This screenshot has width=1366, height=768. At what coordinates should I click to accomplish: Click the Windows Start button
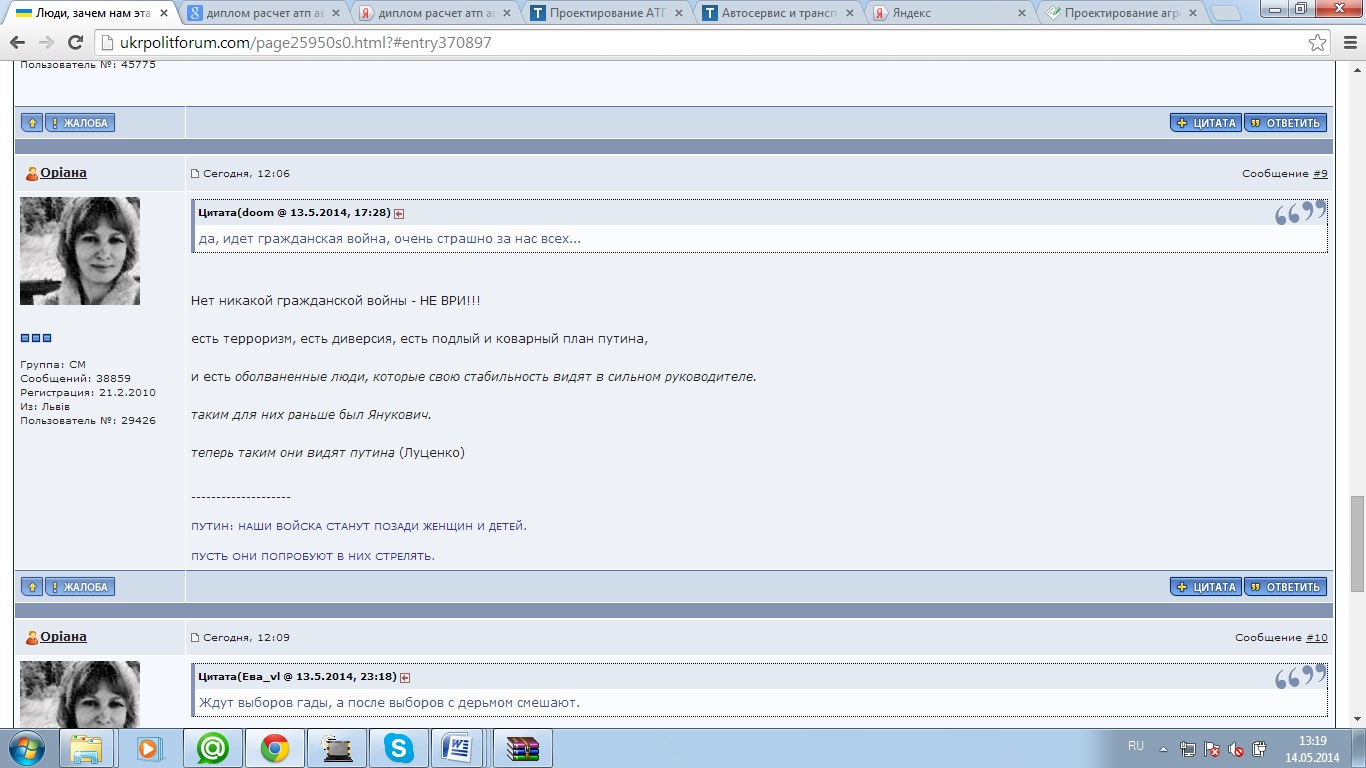point(25,748)
